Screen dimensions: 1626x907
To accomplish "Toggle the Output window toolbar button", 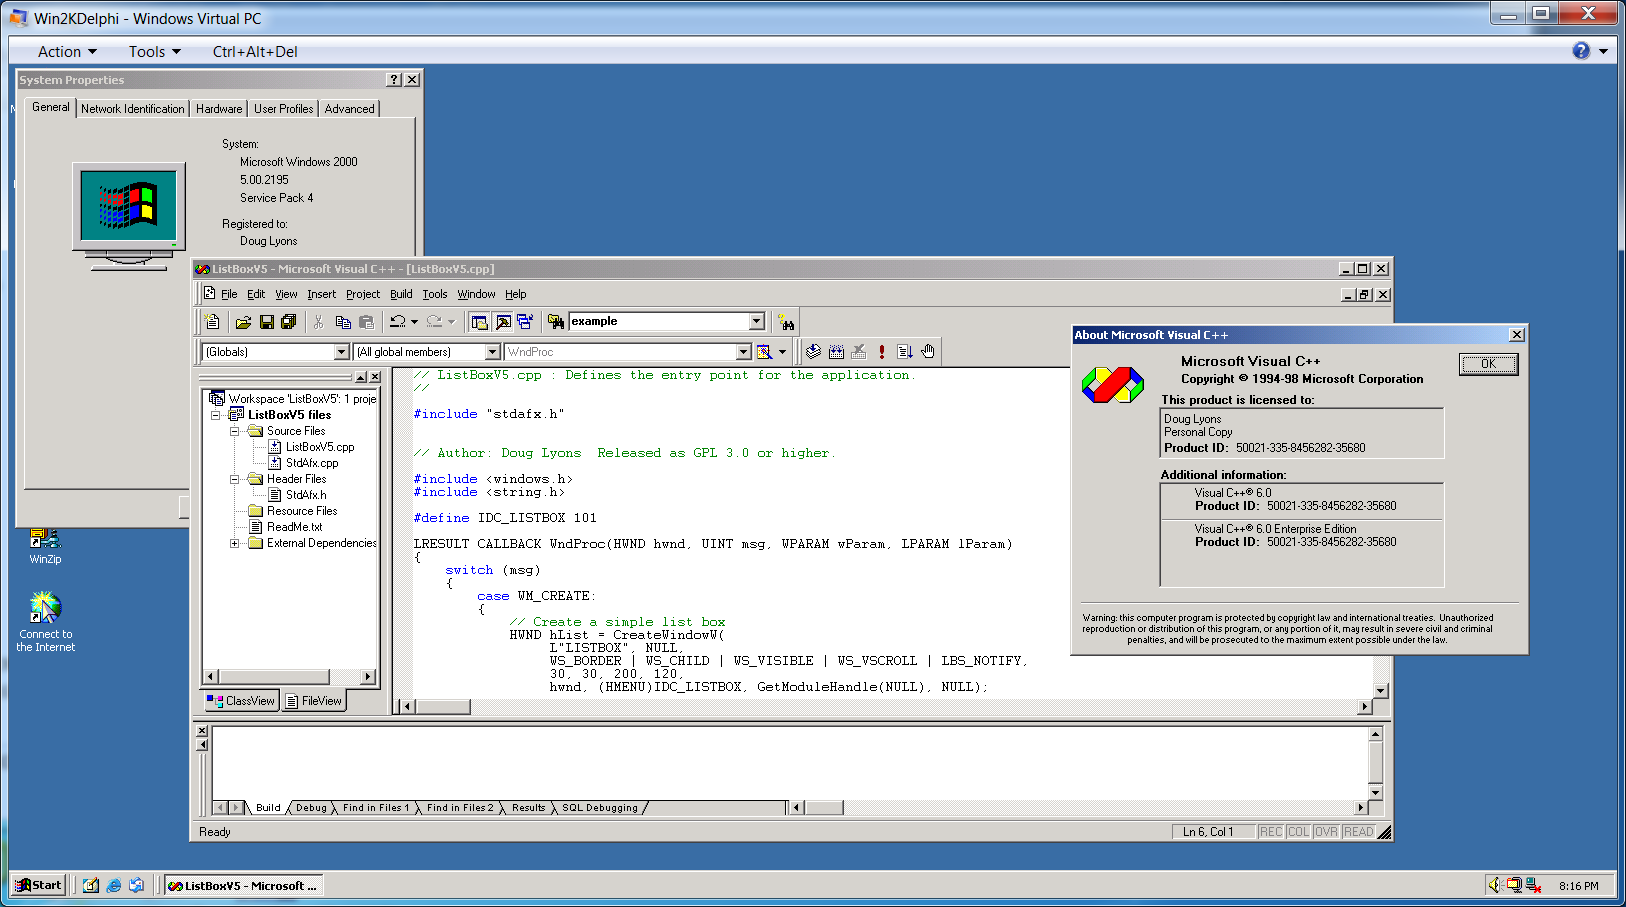I will [x=502, y=322].
